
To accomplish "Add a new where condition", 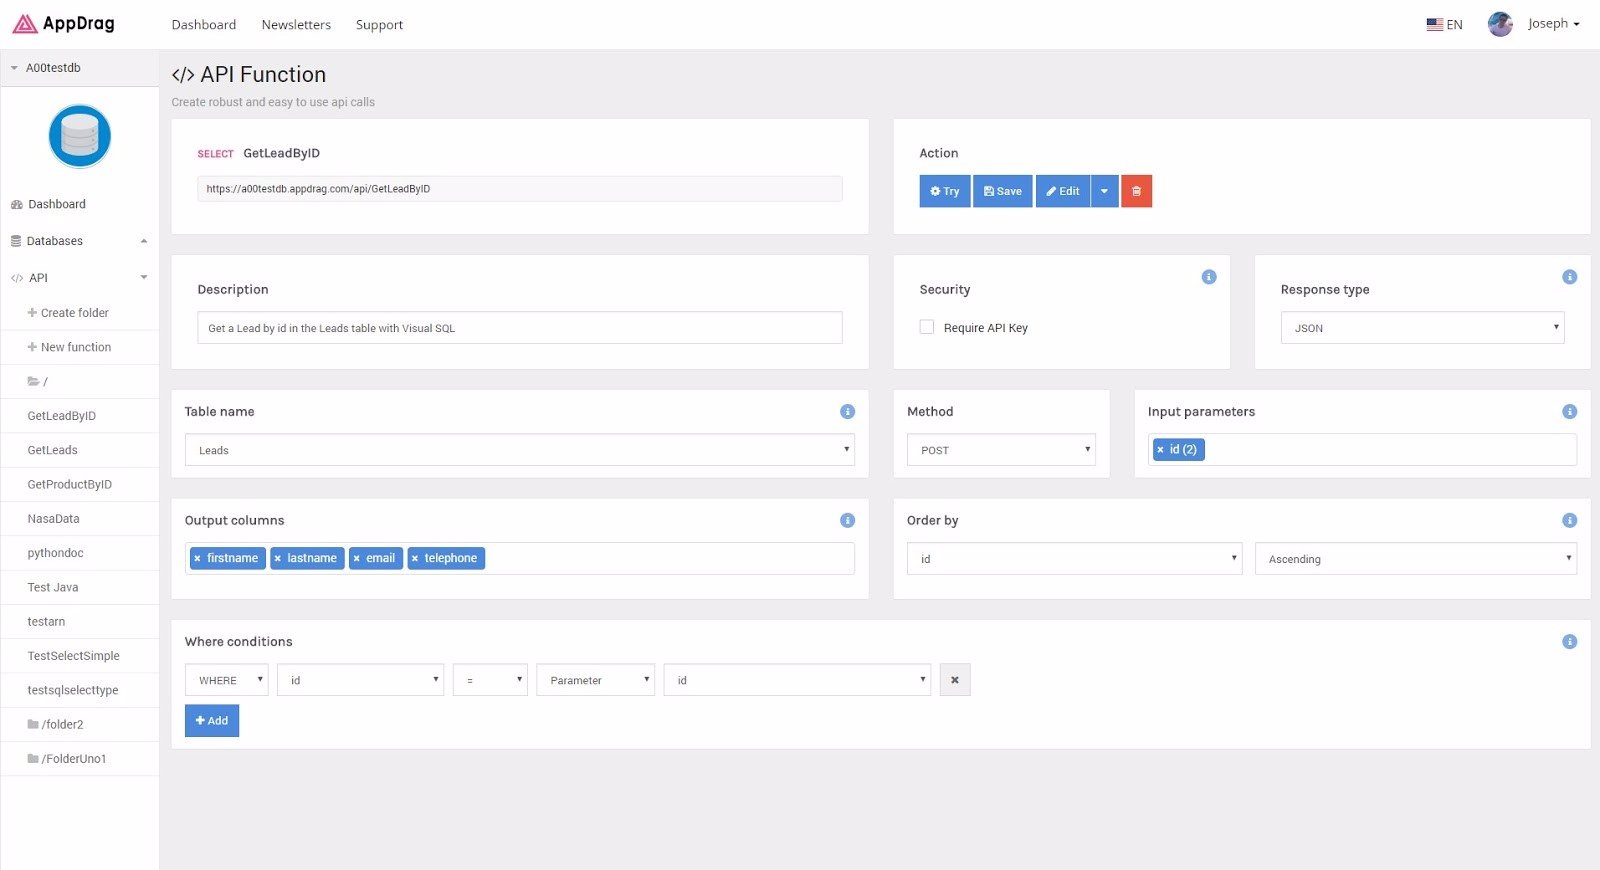I will pyautogui.click(x=212, y=721).
